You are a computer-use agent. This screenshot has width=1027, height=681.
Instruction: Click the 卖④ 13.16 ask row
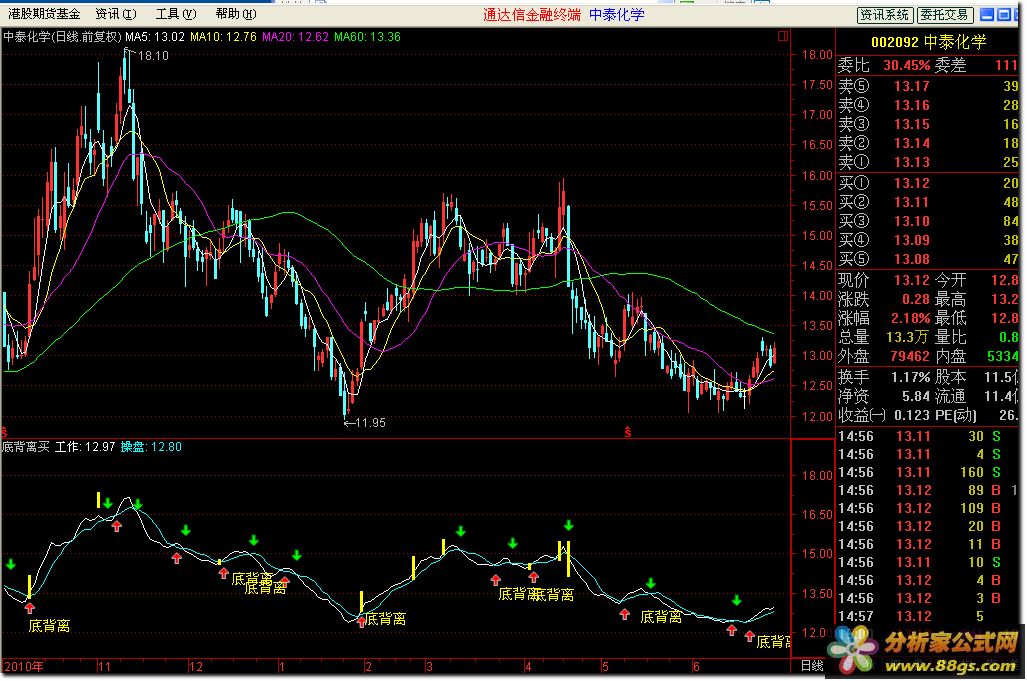tap(928, 105)
